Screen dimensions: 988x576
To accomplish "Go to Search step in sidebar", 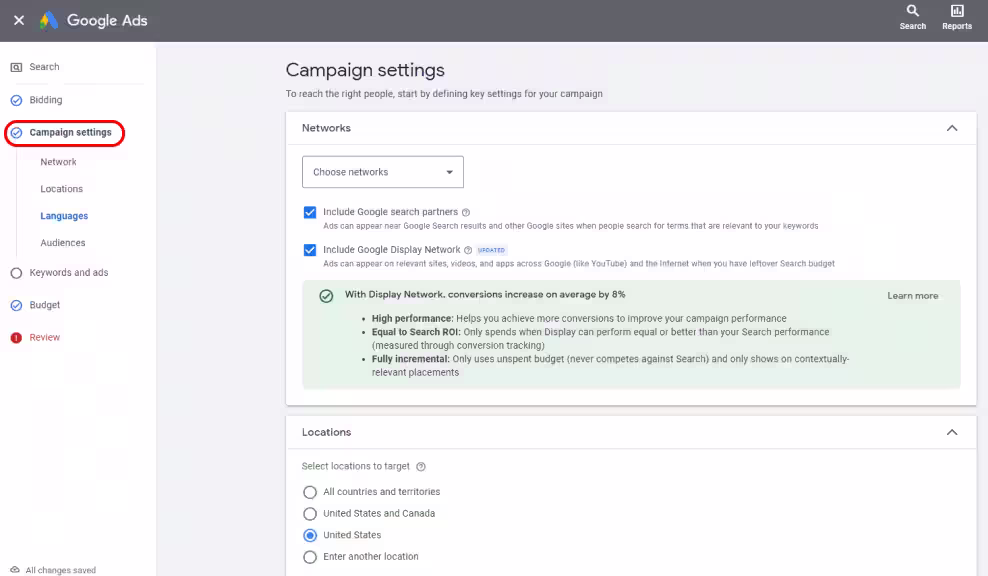I will click(44, 67).
